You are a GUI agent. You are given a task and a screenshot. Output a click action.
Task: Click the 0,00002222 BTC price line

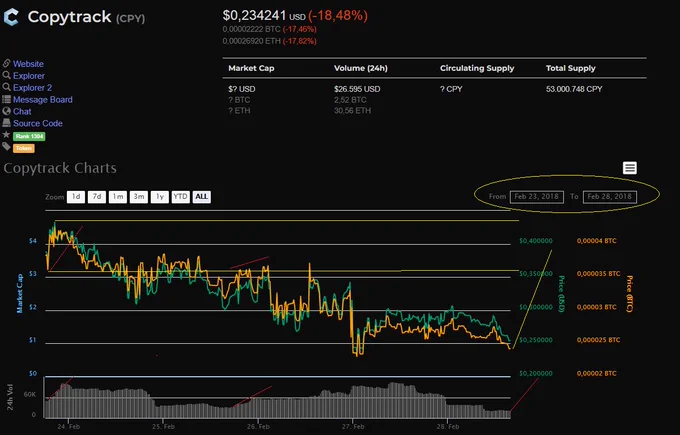(269, 29)
